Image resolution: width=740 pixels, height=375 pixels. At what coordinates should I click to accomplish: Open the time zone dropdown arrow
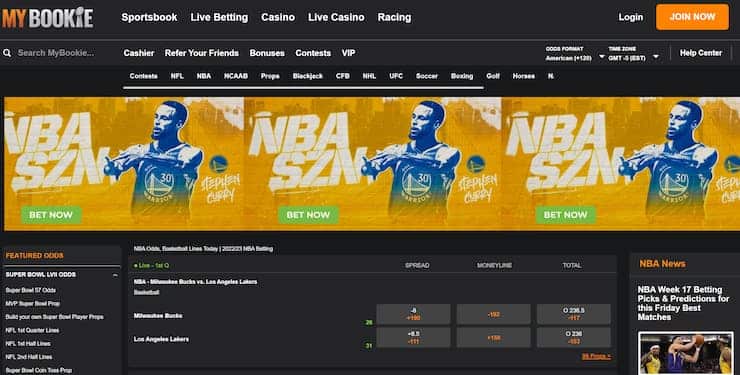656,57
